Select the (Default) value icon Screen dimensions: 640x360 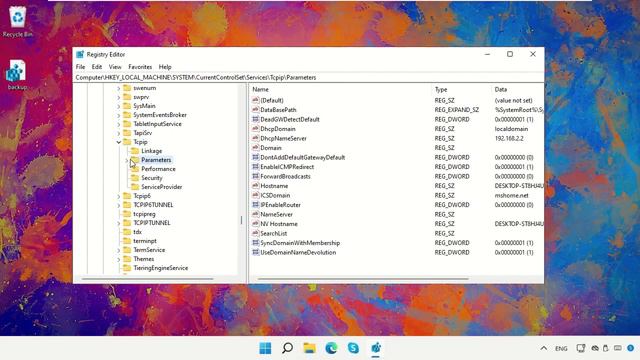pos(256,100)
